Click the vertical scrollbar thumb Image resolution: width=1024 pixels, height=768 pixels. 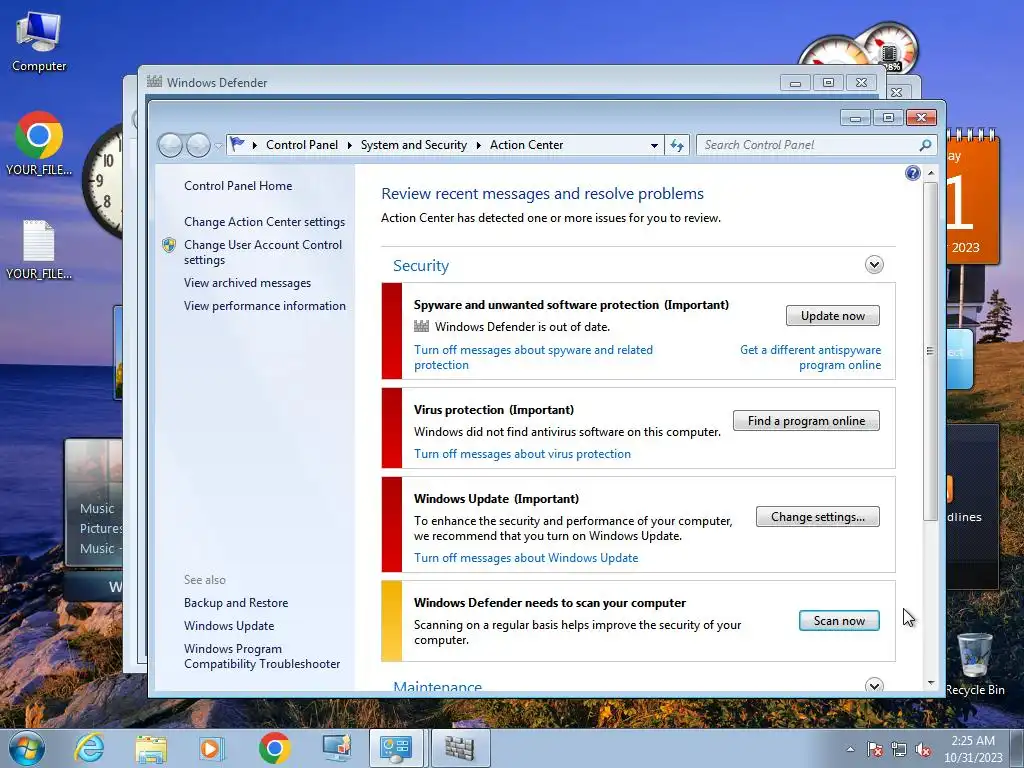930,351
